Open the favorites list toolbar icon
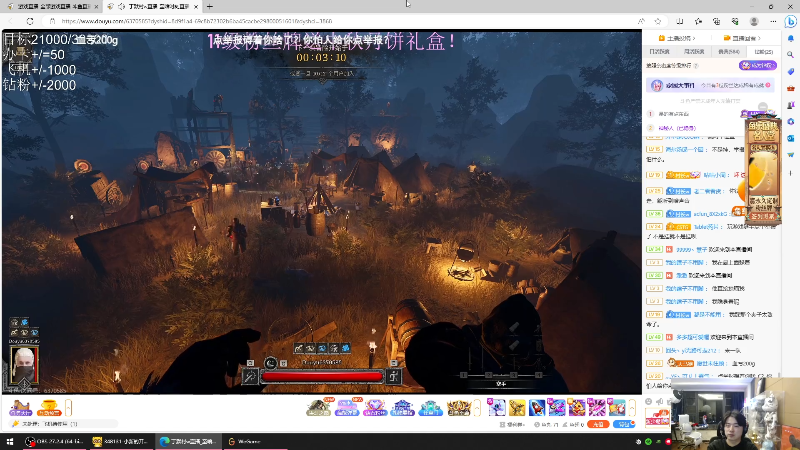The height and width of the screenshot is (450, 800). coord(698,21)
